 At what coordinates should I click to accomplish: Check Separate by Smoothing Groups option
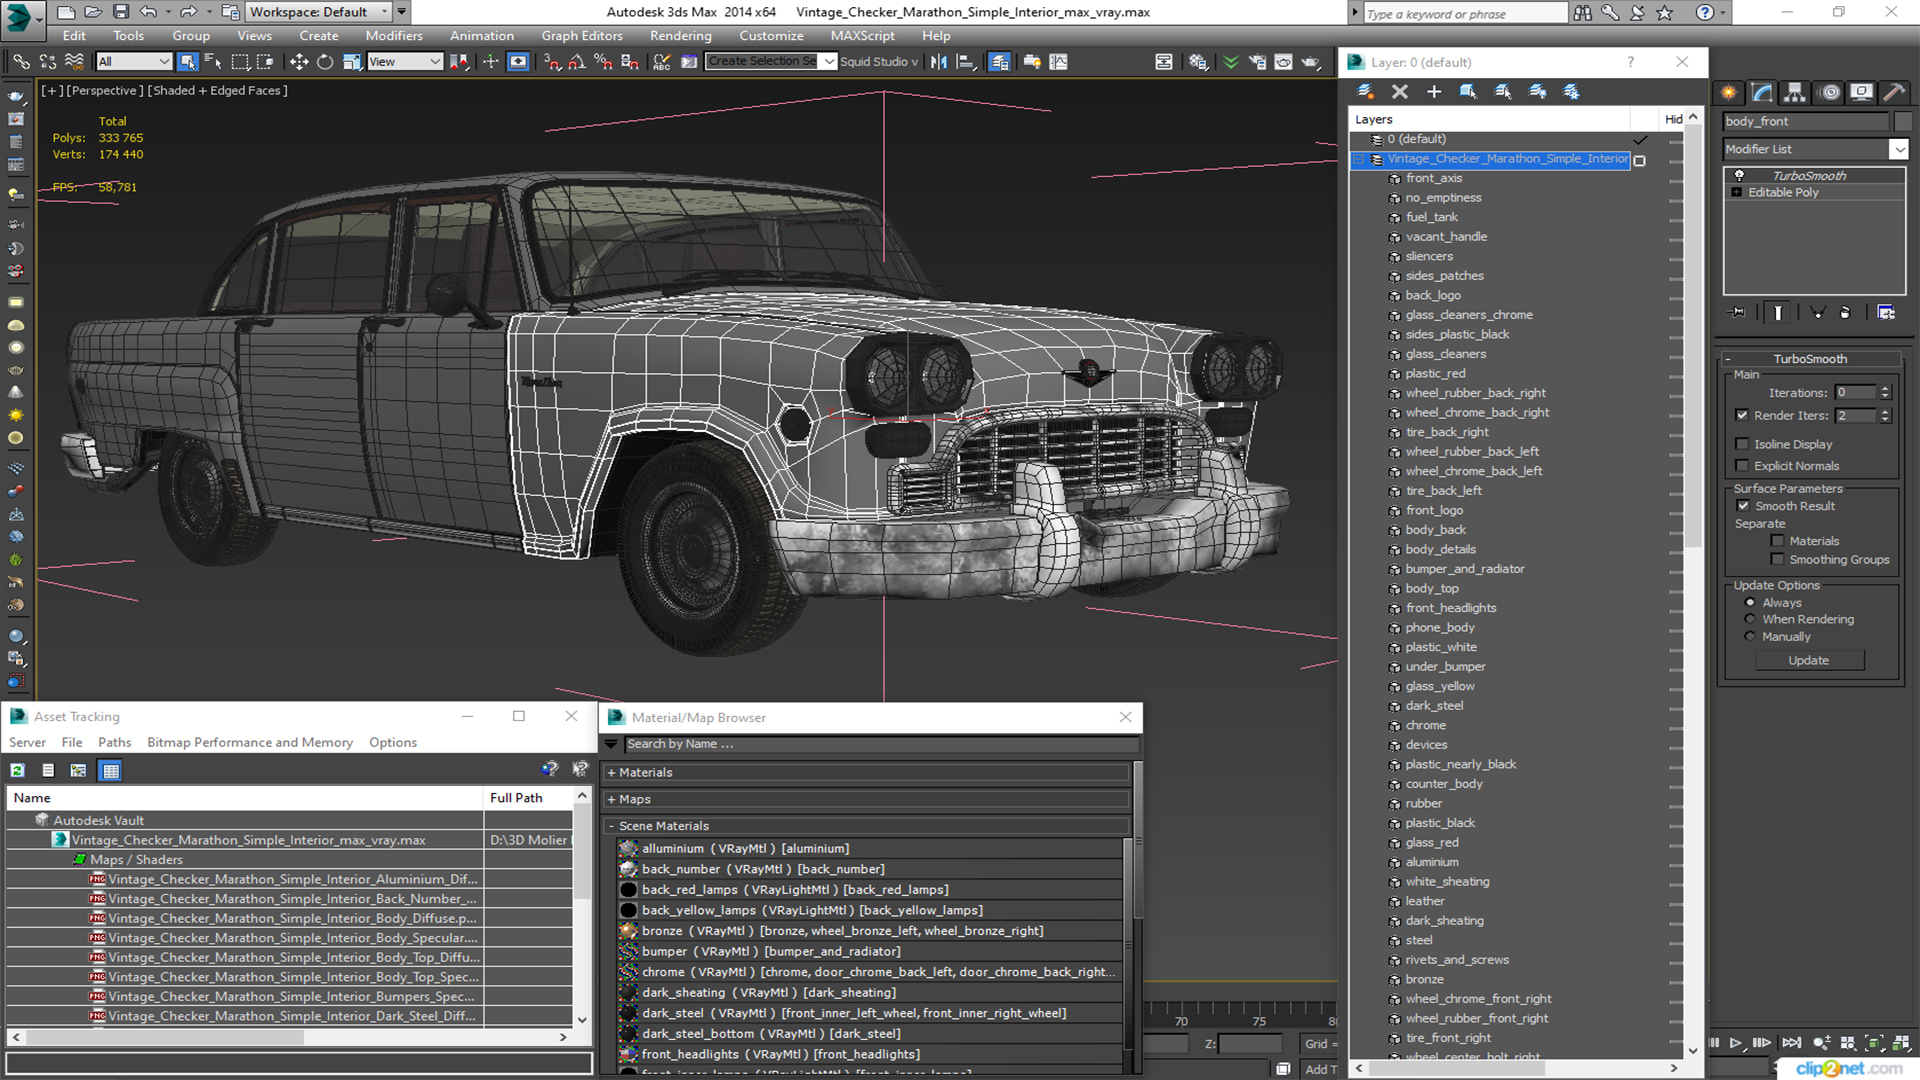(x=1777, y=560)
